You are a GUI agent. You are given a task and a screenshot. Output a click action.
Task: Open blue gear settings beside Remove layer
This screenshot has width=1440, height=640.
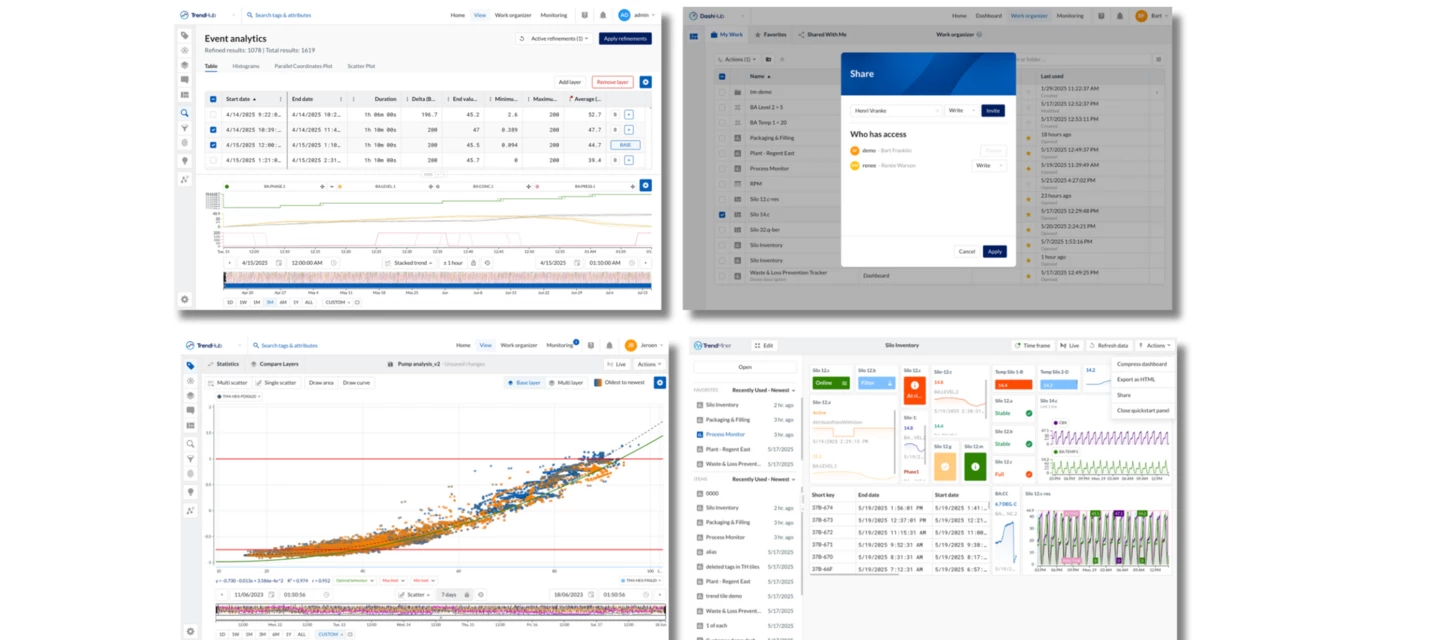point(645,82)
